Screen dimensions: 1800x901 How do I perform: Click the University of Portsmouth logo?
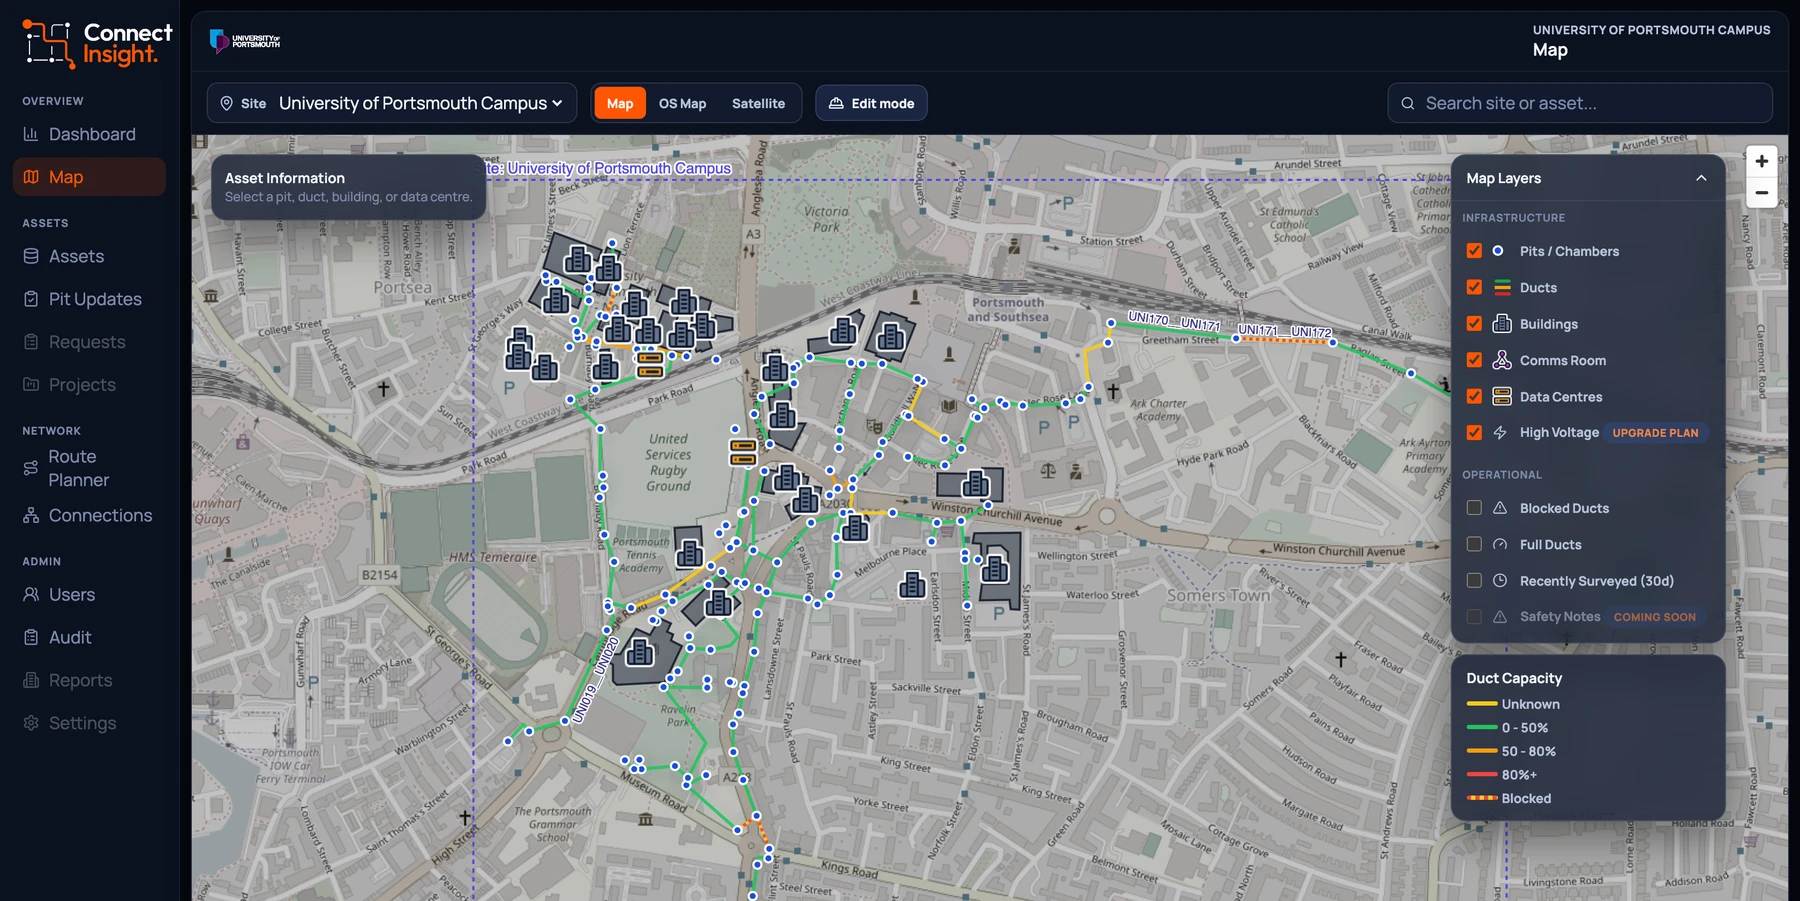point(245,41)
